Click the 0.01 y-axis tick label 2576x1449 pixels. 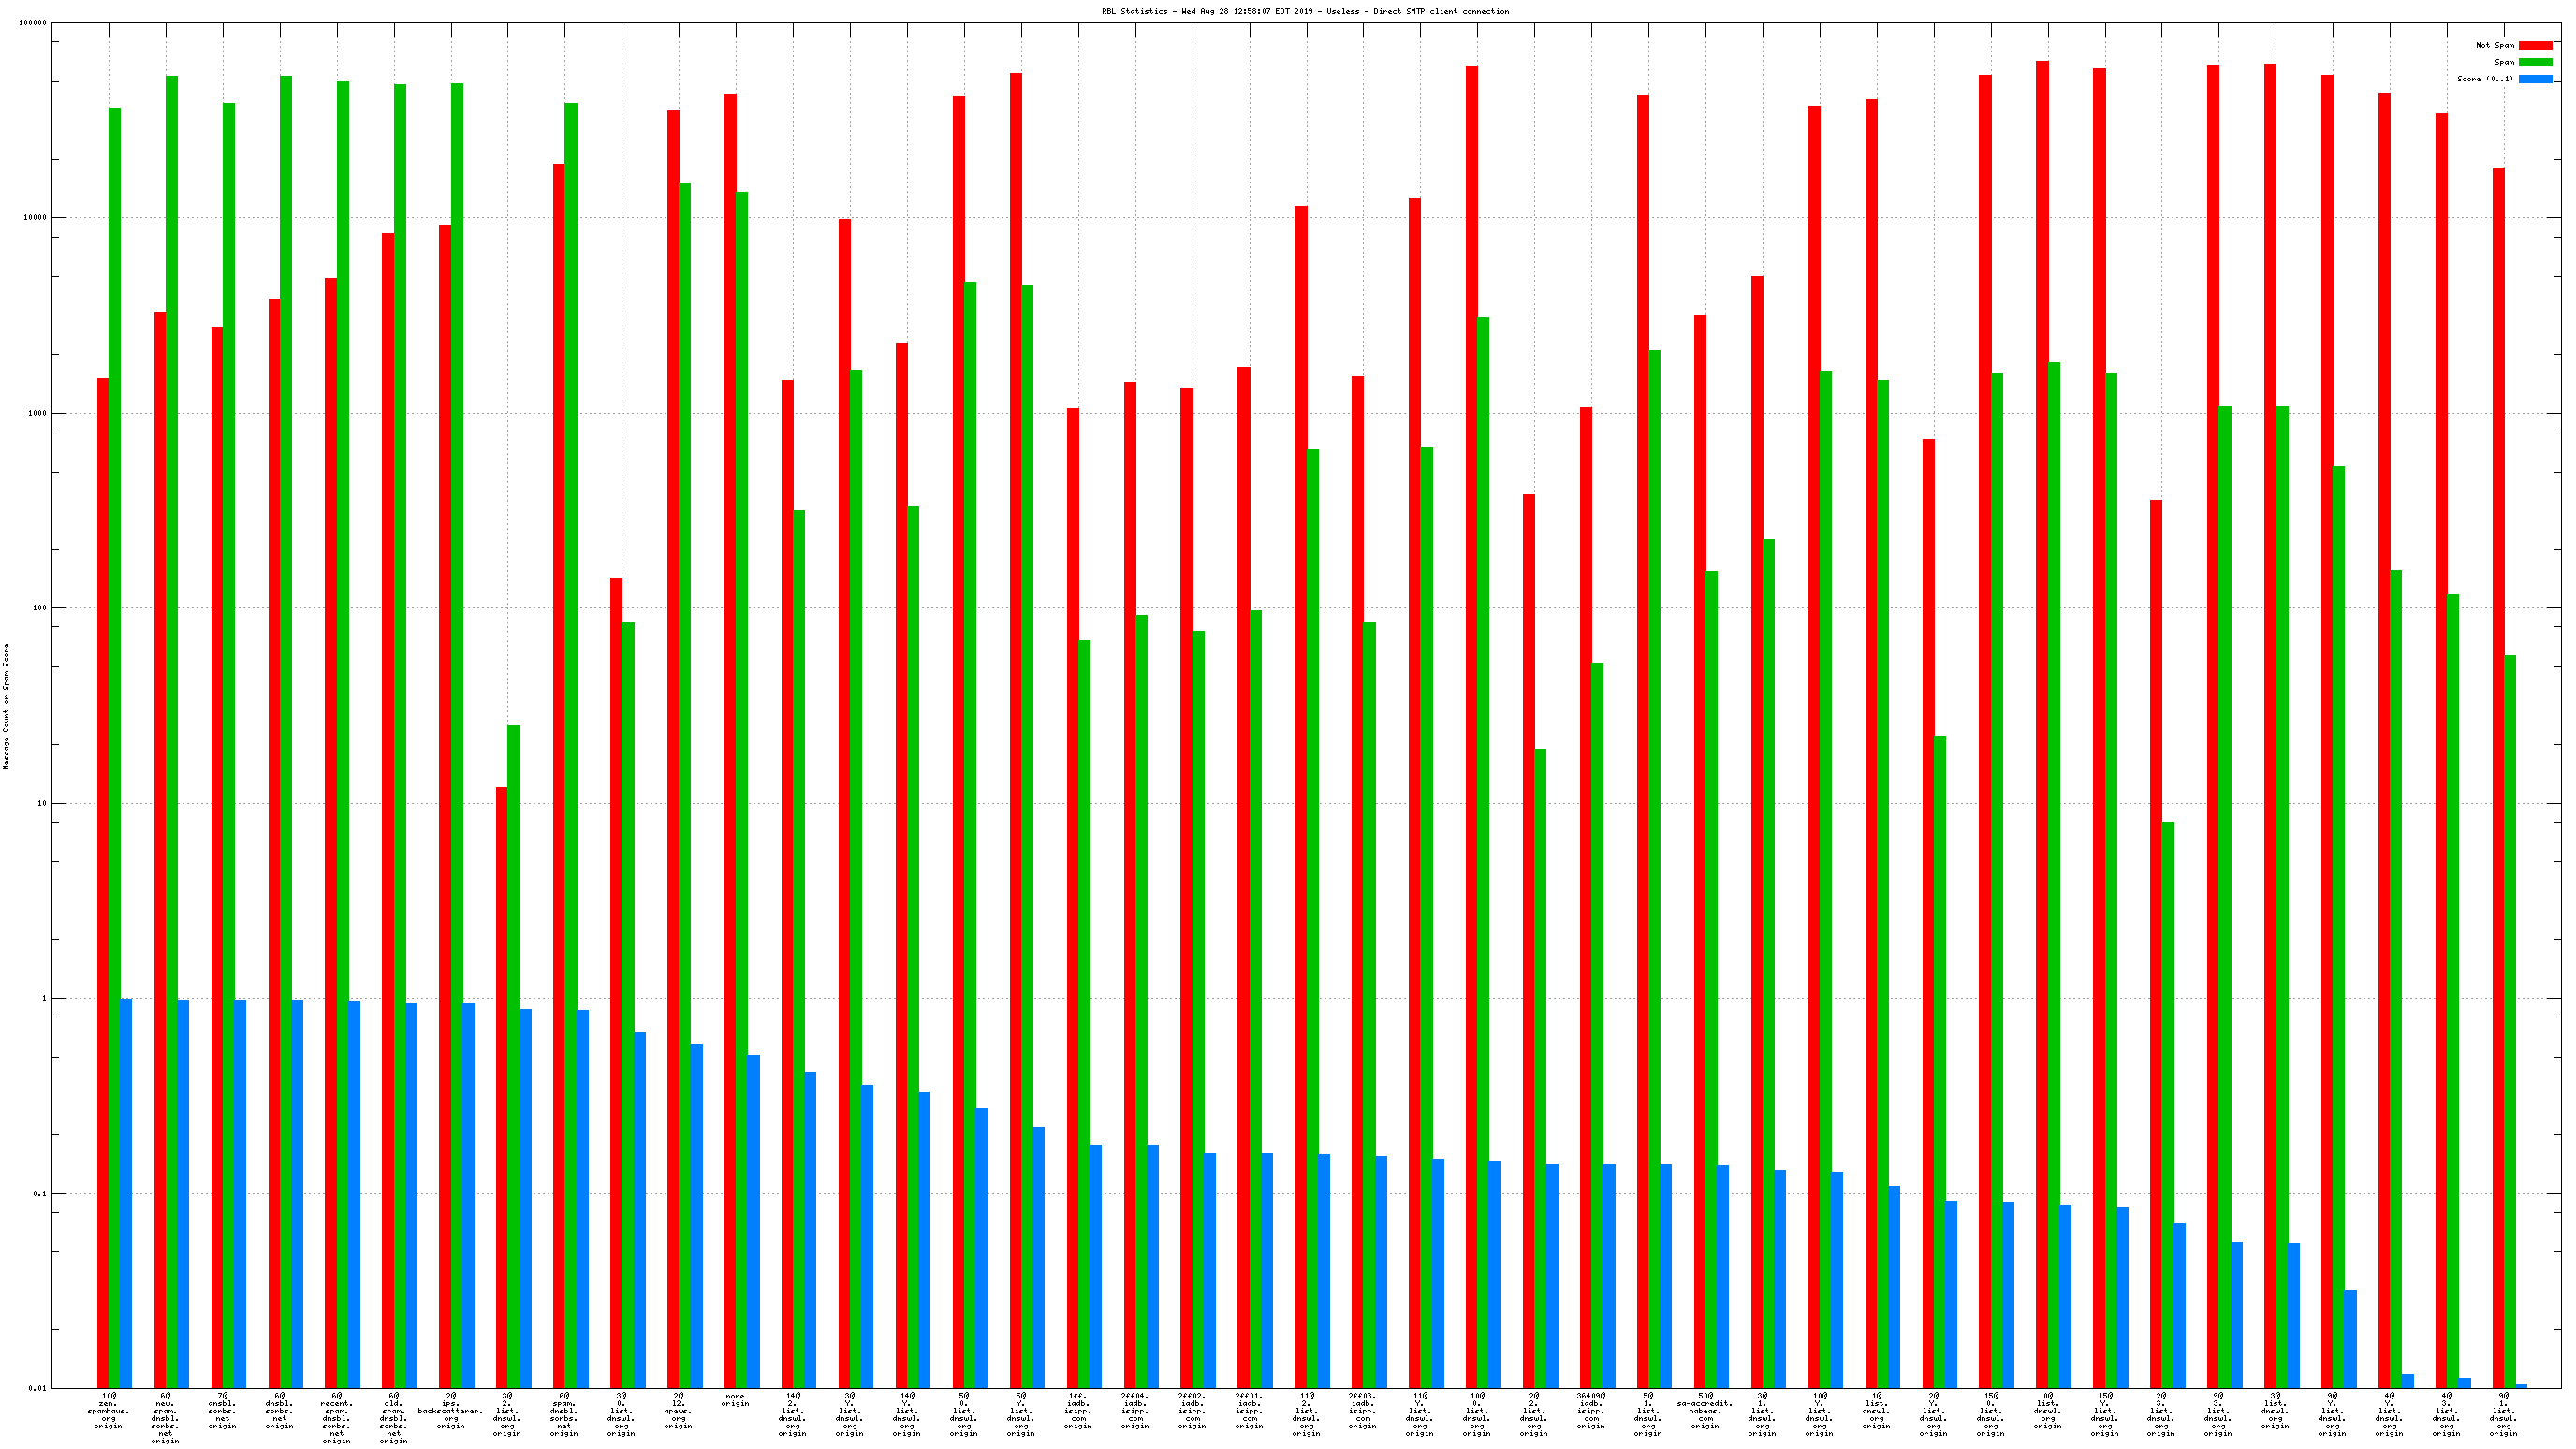click(37, 1388)
